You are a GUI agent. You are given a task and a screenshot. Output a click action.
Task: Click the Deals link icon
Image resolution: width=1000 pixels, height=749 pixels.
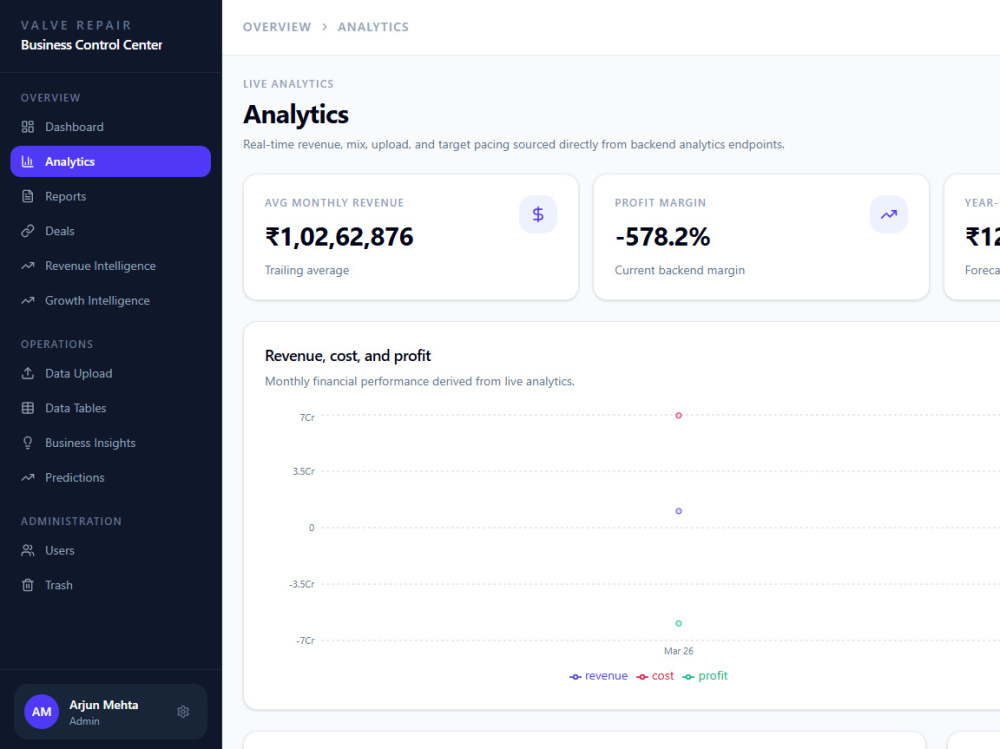tap(27, 231)
